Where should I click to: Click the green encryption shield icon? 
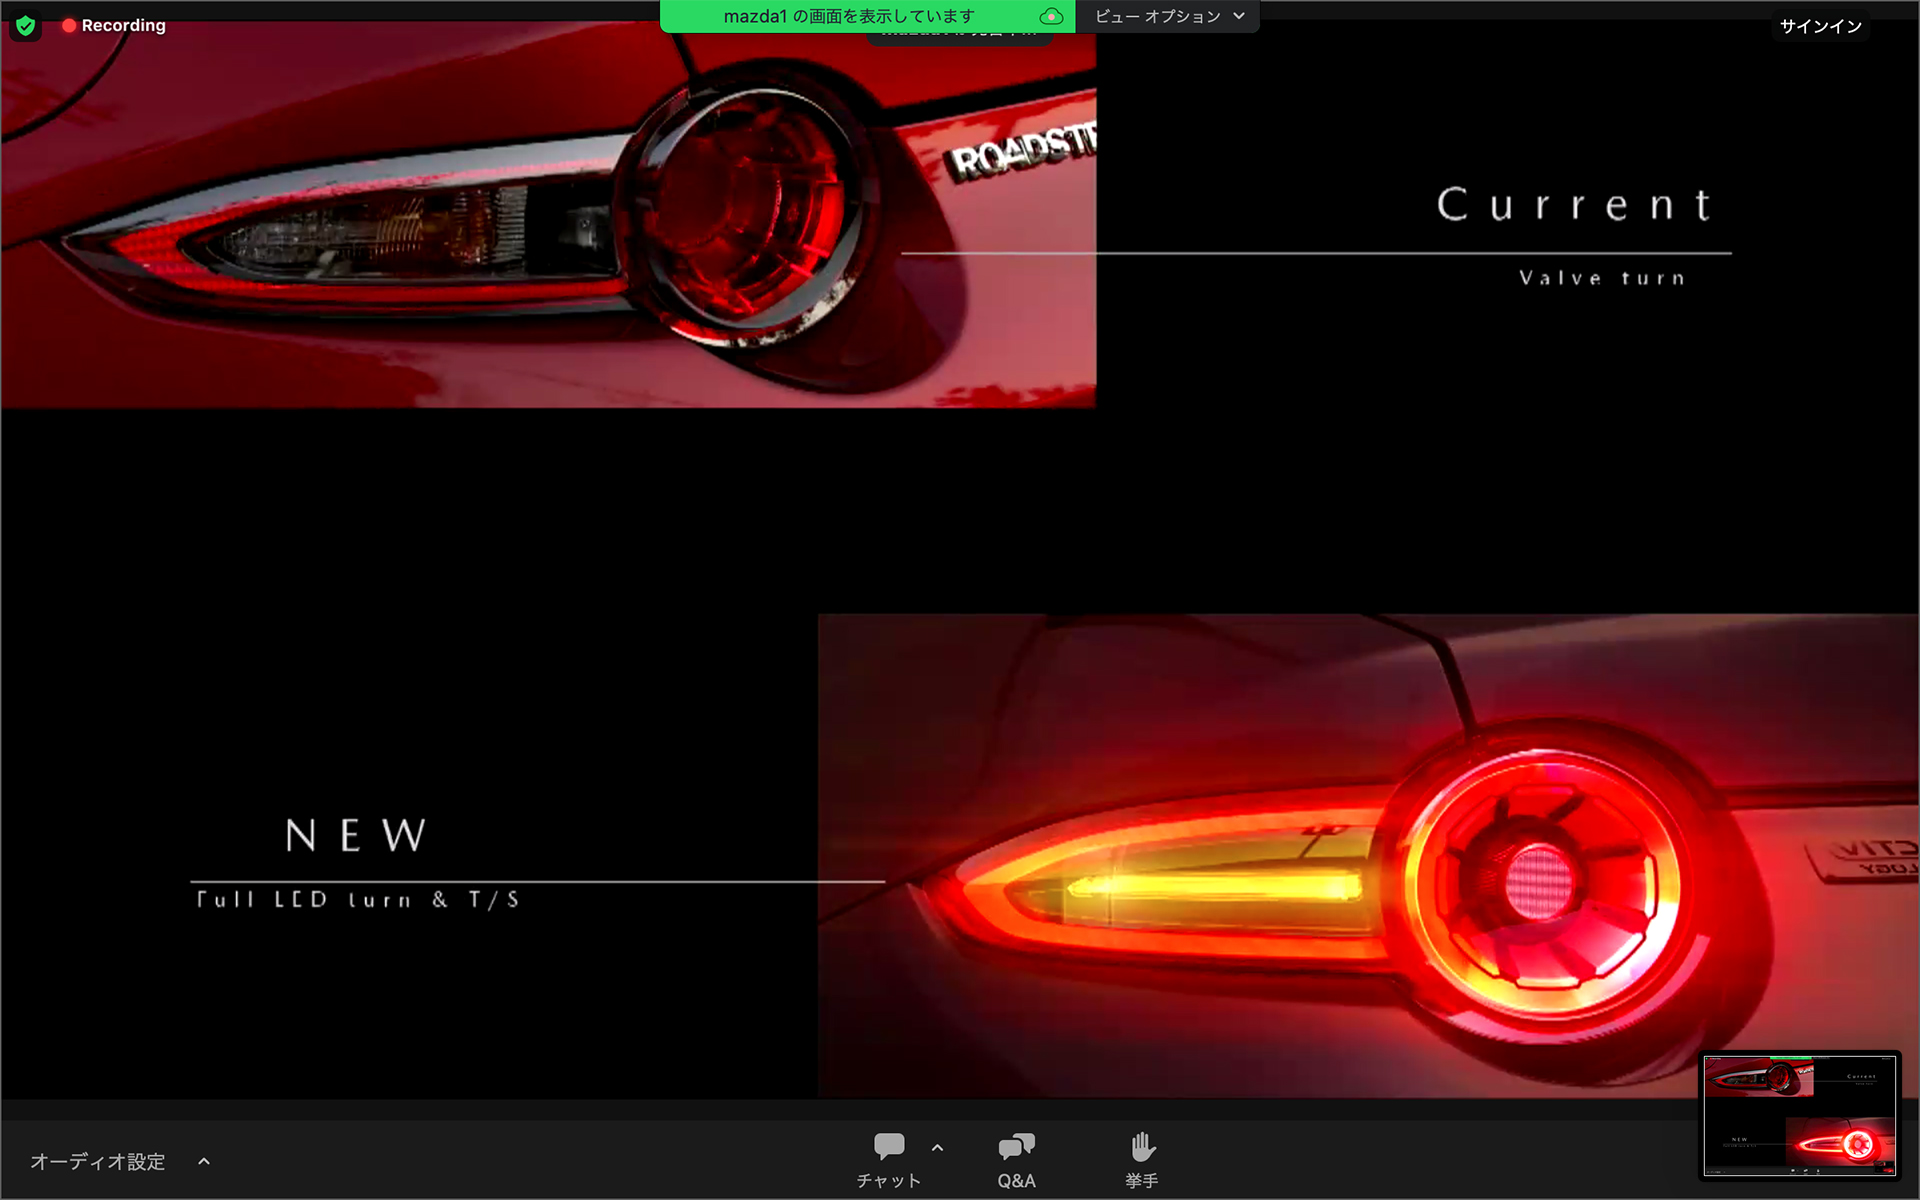coord(26,26)
